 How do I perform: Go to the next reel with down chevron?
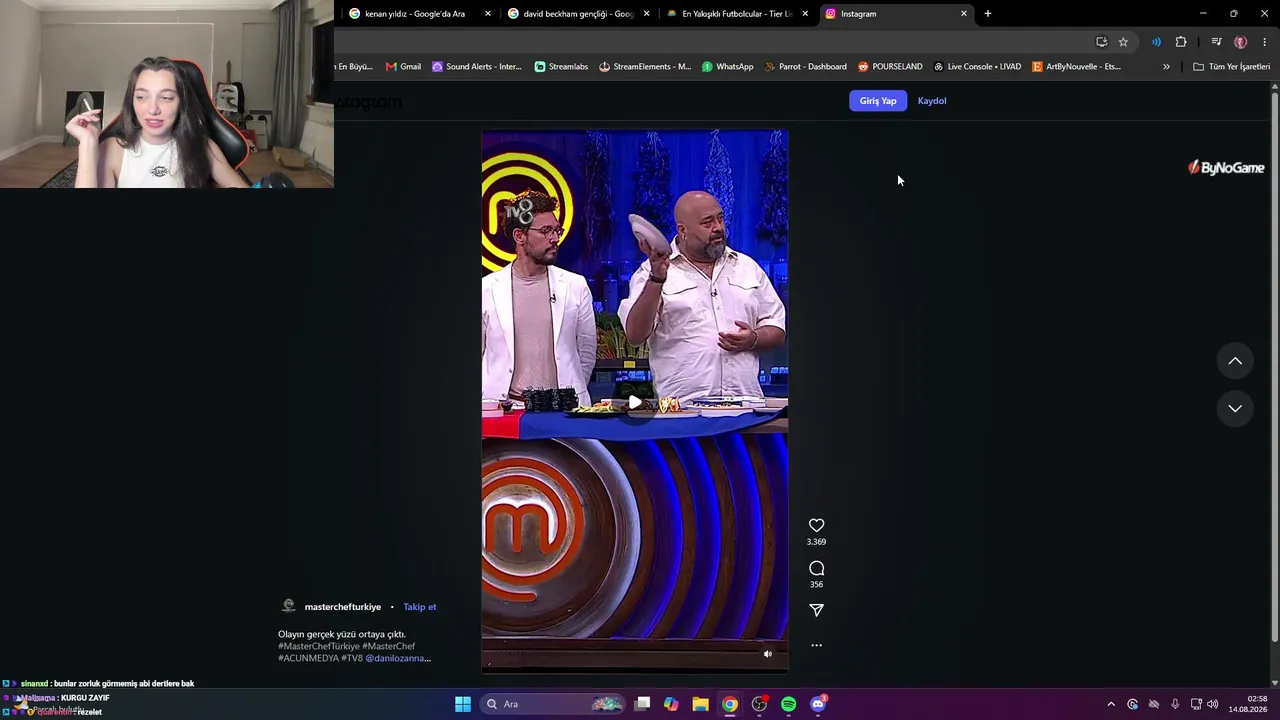(1235, 408)
